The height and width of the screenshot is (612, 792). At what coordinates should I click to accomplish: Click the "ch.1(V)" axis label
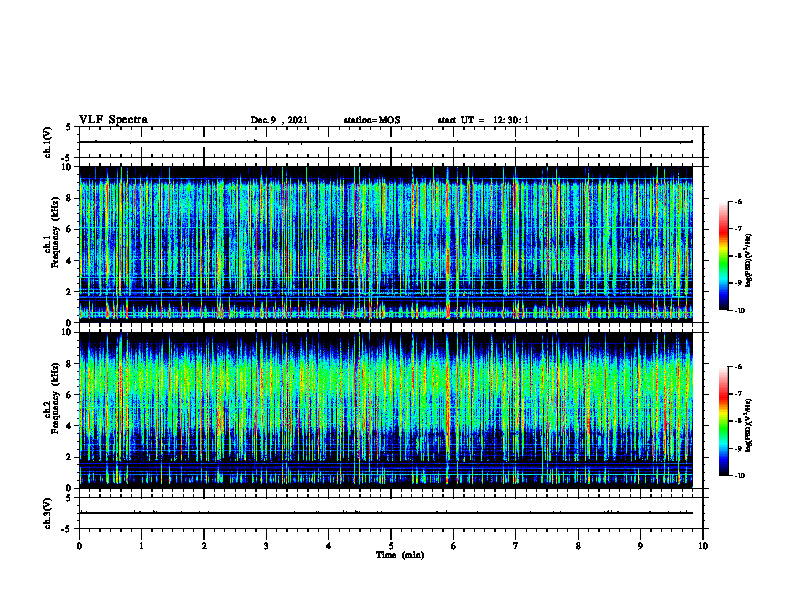point(47,142)
